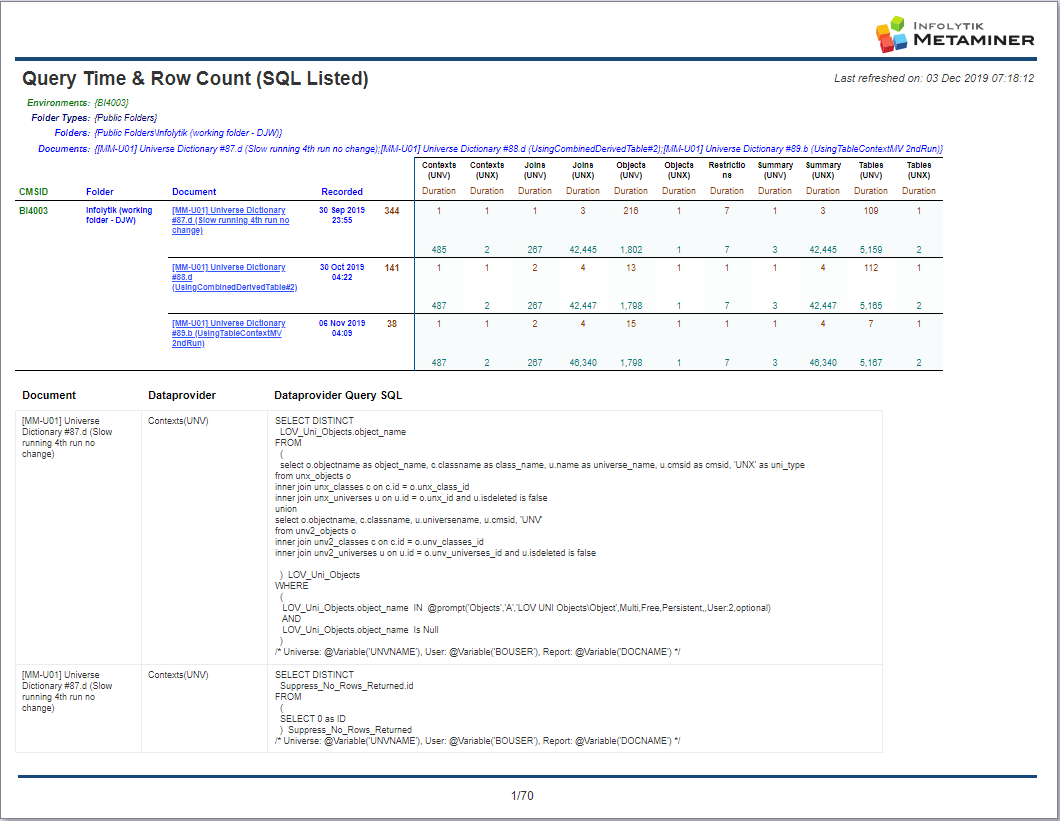Click the Contexts (UNV) column header
Viewport: 1060px width, 821px height.
[439, 170]
